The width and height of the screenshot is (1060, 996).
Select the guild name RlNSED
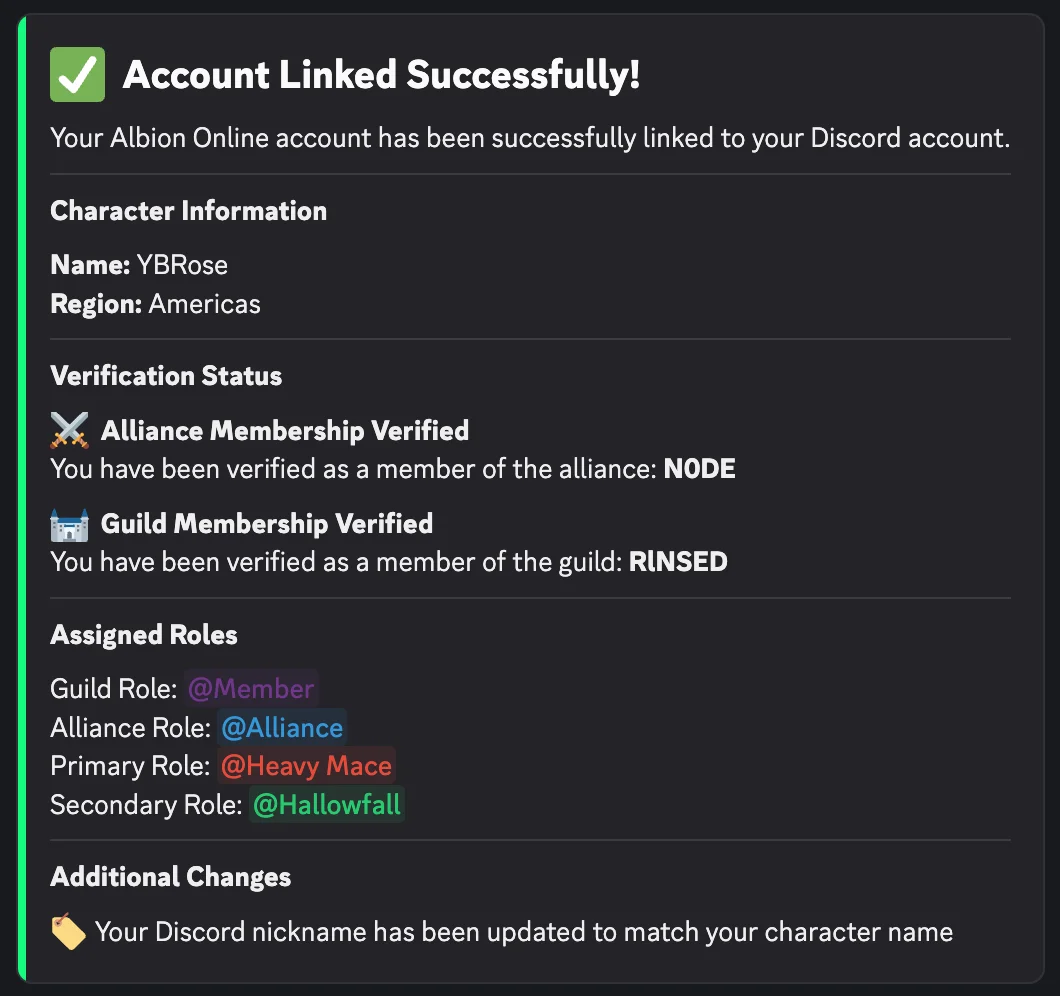click(x=678, y=561)
